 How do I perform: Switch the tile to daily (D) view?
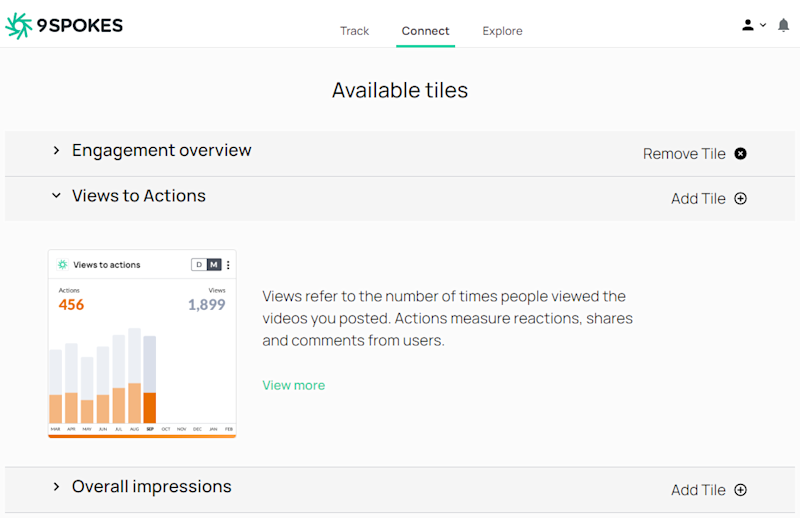pos(199,265)
